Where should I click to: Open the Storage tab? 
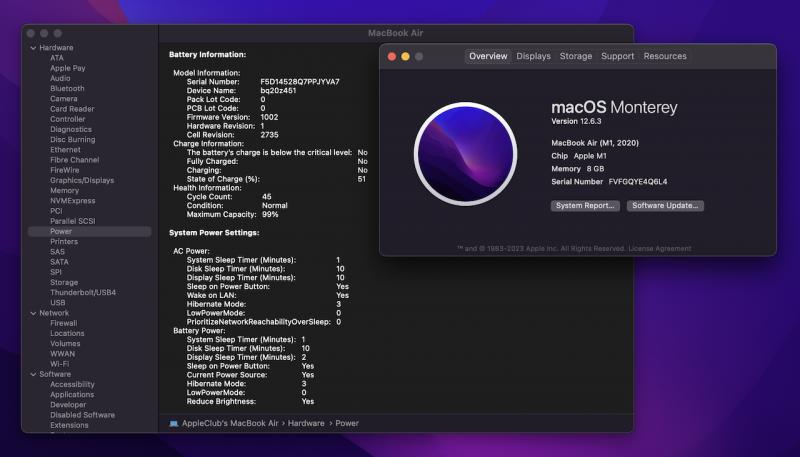[x=576, y=57]
